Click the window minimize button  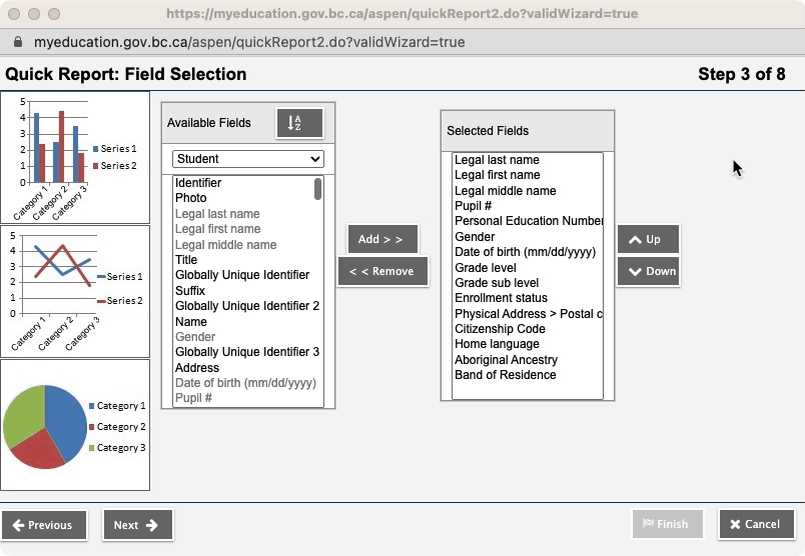click(34, 14)
